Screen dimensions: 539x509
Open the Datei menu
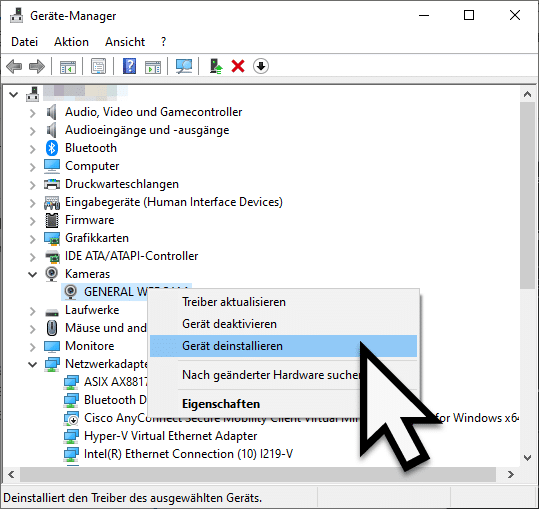[24, 42]
